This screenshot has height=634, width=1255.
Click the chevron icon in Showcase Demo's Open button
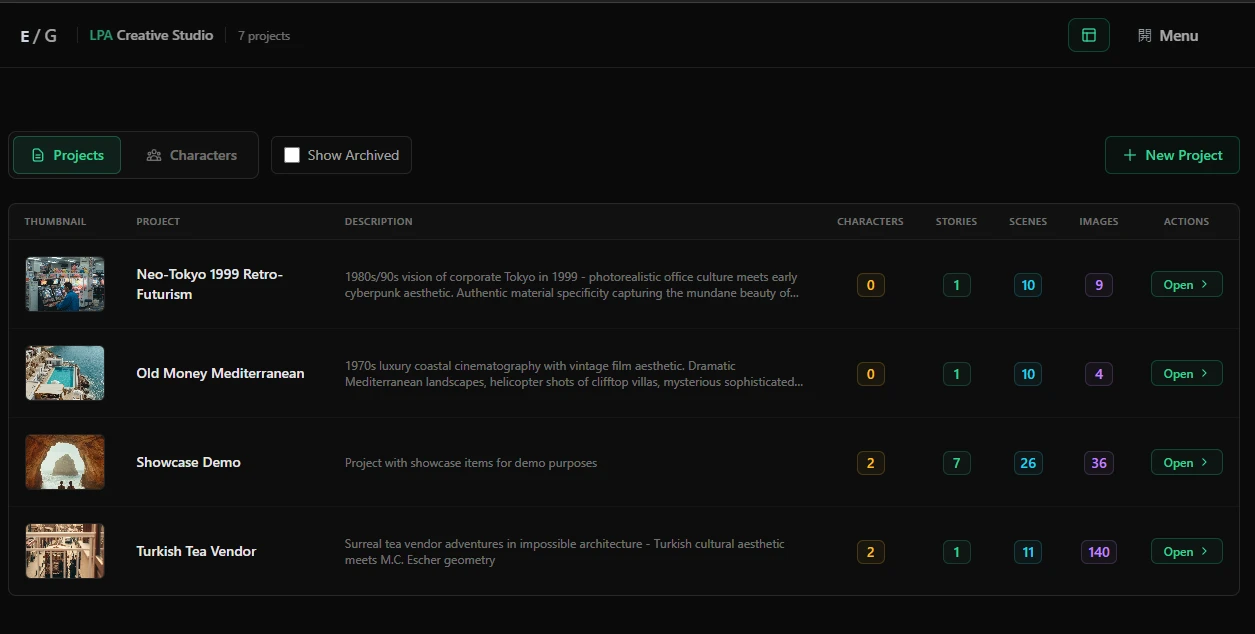click(x=1204, y=462)
